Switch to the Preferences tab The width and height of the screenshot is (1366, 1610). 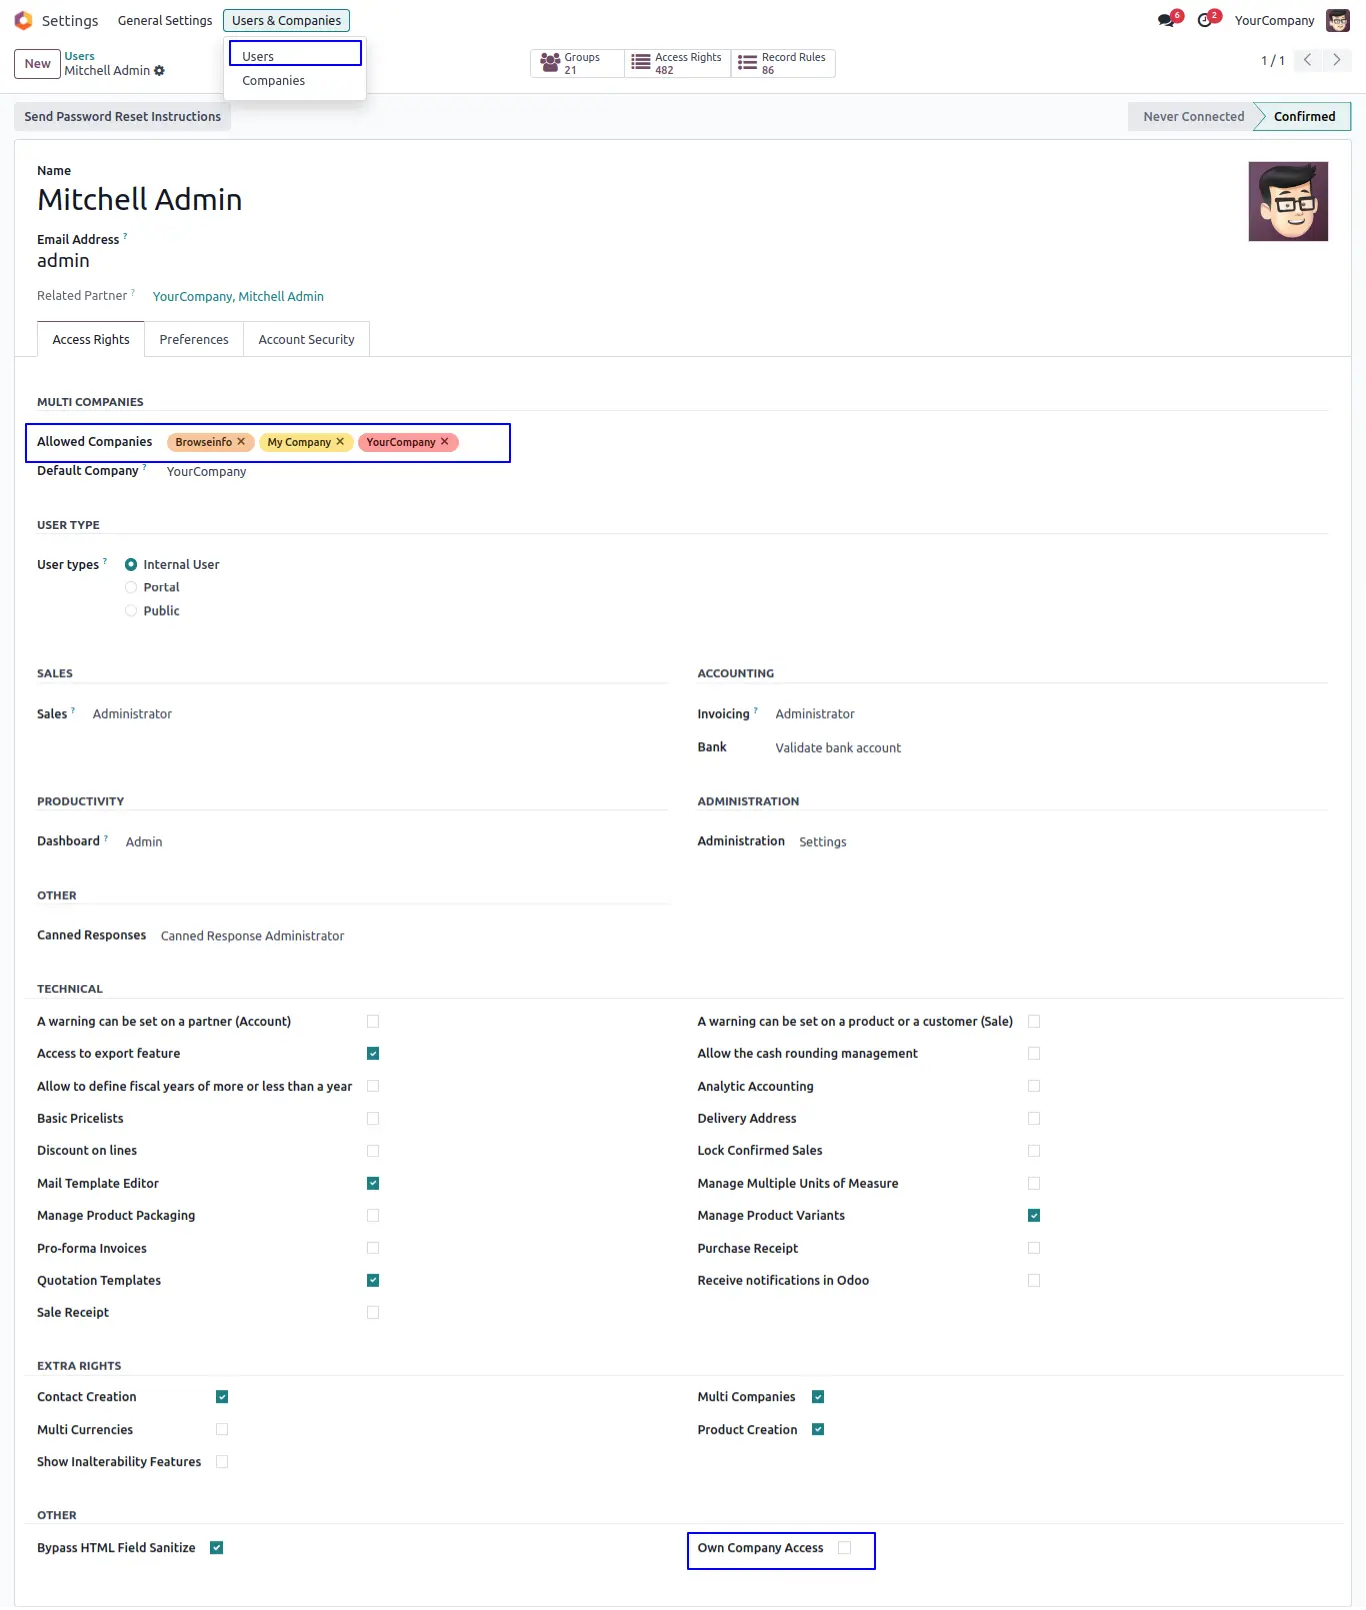click(x=194, y=340)
